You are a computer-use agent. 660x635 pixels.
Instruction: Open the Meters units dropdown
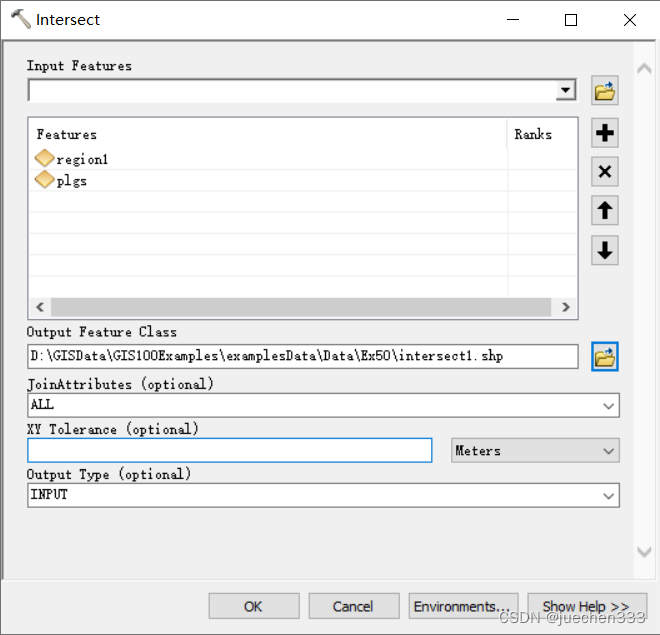coord(608,451)
